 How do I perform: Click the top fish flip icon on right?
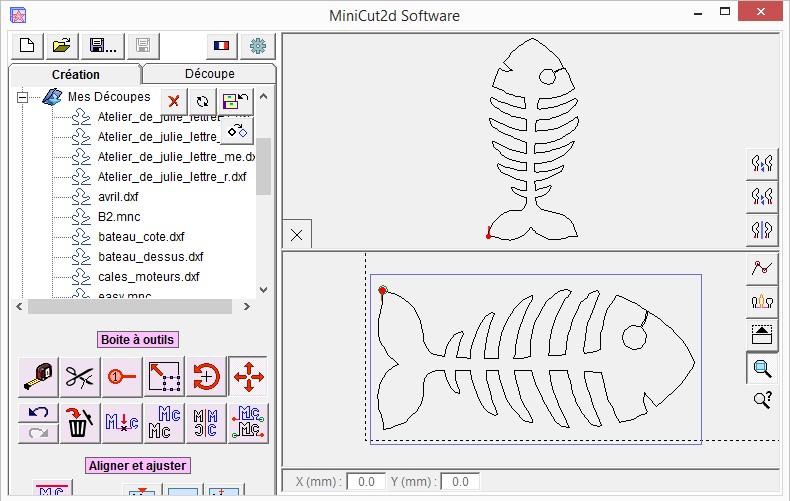click(x=762, y=163)
